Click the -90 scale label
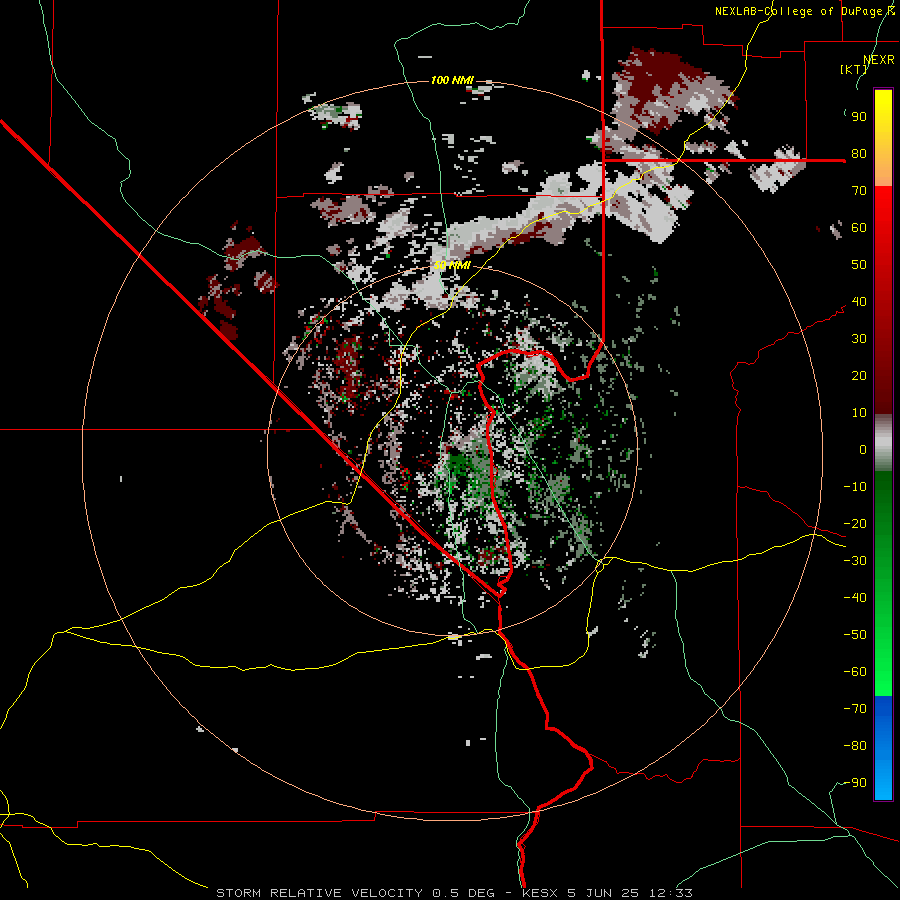This screenshot has width=900, height=900. tap(855, 783)
